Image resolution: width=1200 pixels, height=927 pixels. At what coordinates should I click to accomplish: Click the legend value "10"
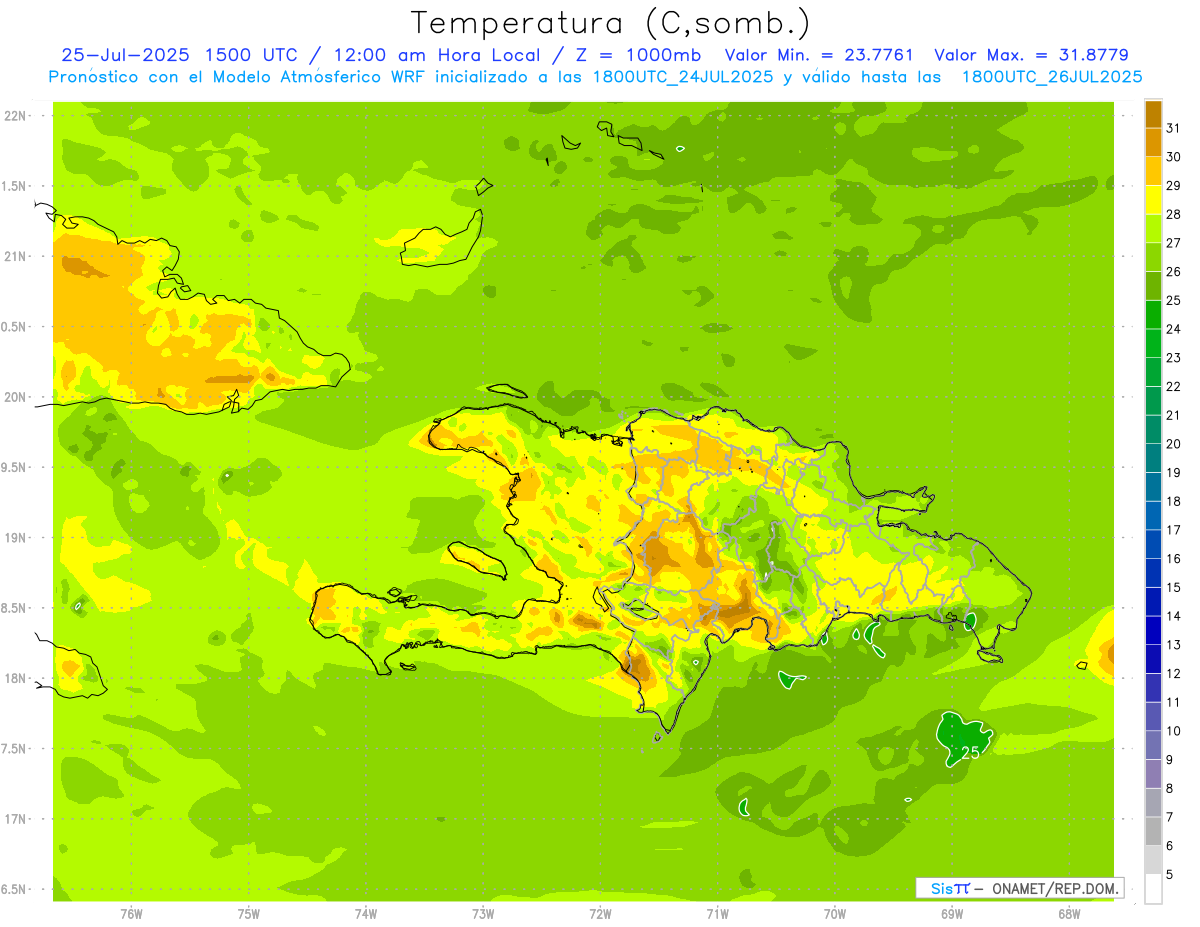[1173, 731]
